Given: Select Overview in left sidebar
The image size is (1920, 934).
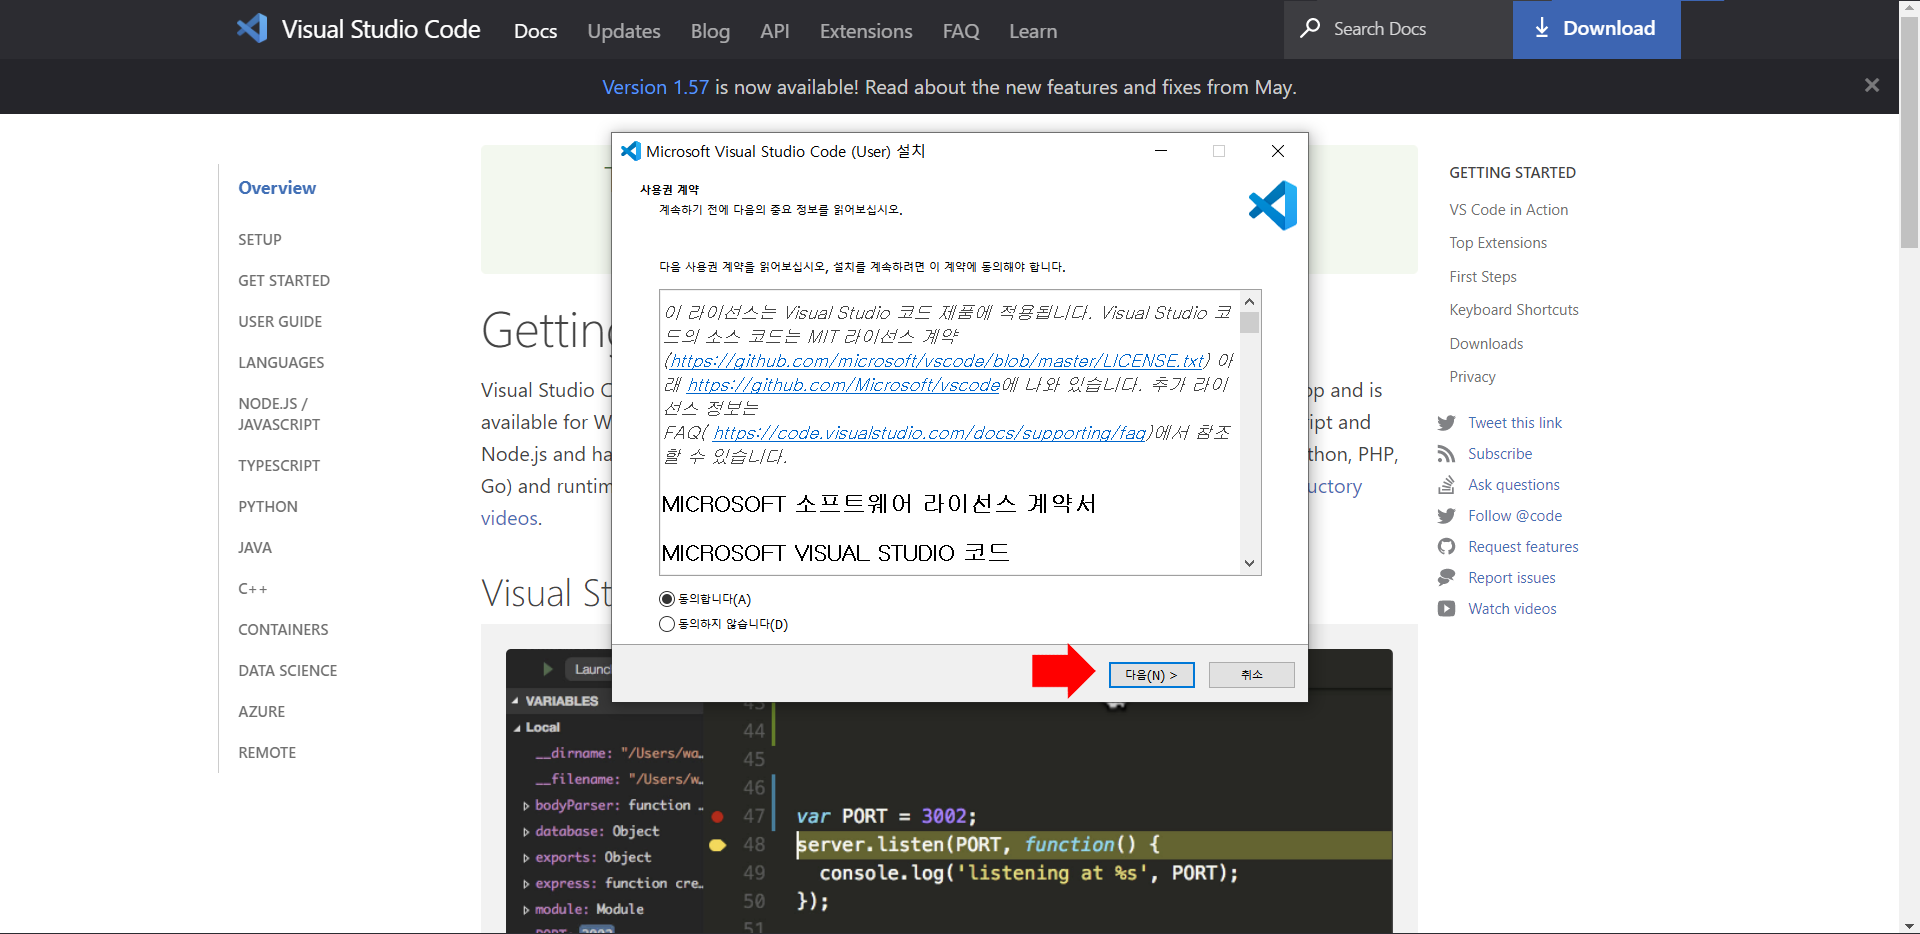Looking at the screenshot, I should coord(277,188).
